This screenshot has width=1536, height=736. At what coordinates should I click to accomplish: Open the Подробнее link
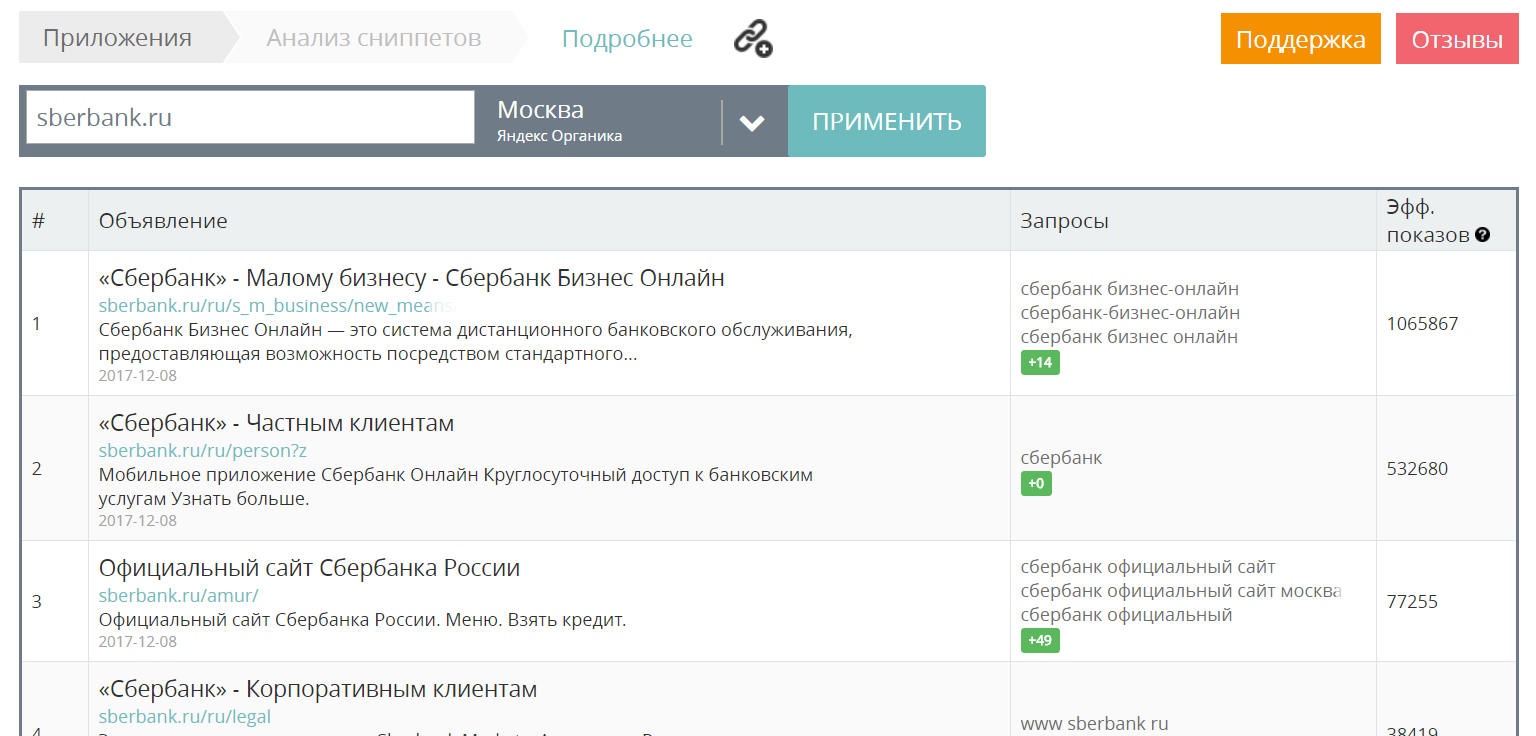coord(627,39)
